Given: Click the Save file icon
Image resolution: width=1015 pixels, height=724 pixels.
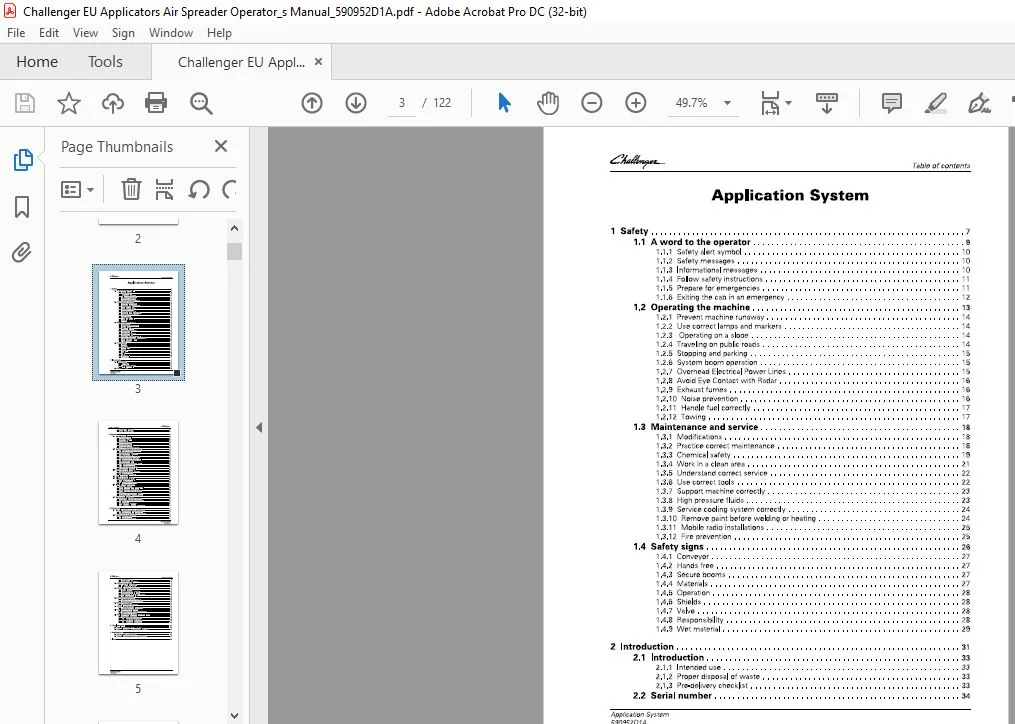Looking at the screenshot, I should [25, 103].
